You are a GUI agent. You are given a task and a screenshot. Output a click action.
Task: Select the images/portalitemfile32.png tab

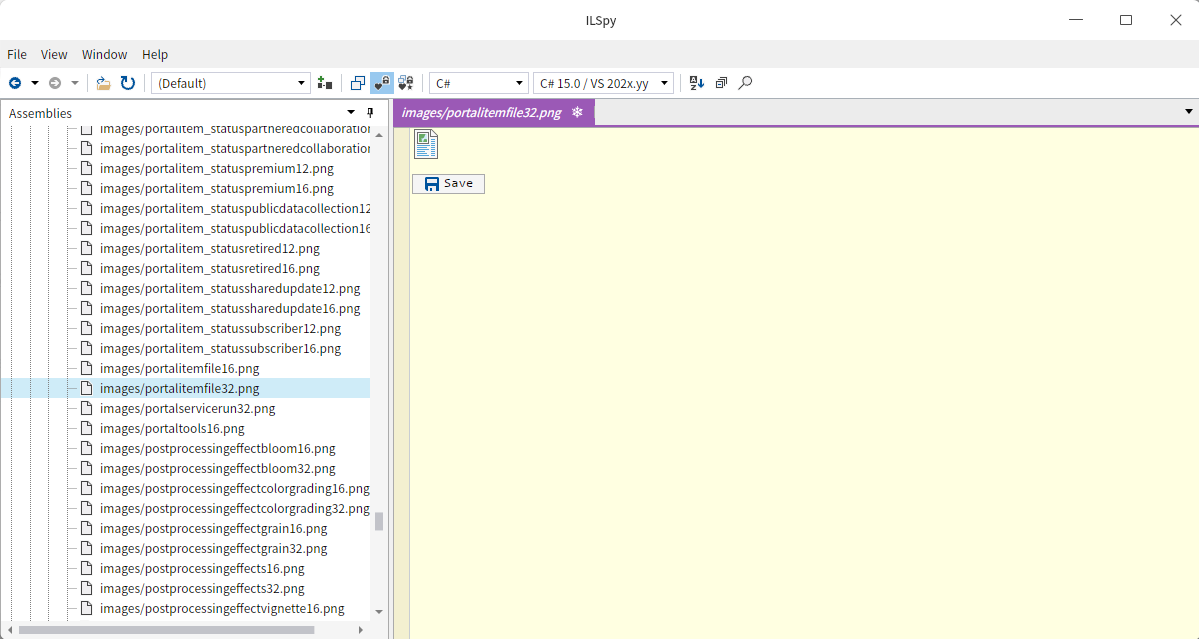pyautogui.click(x=493, y=113)
